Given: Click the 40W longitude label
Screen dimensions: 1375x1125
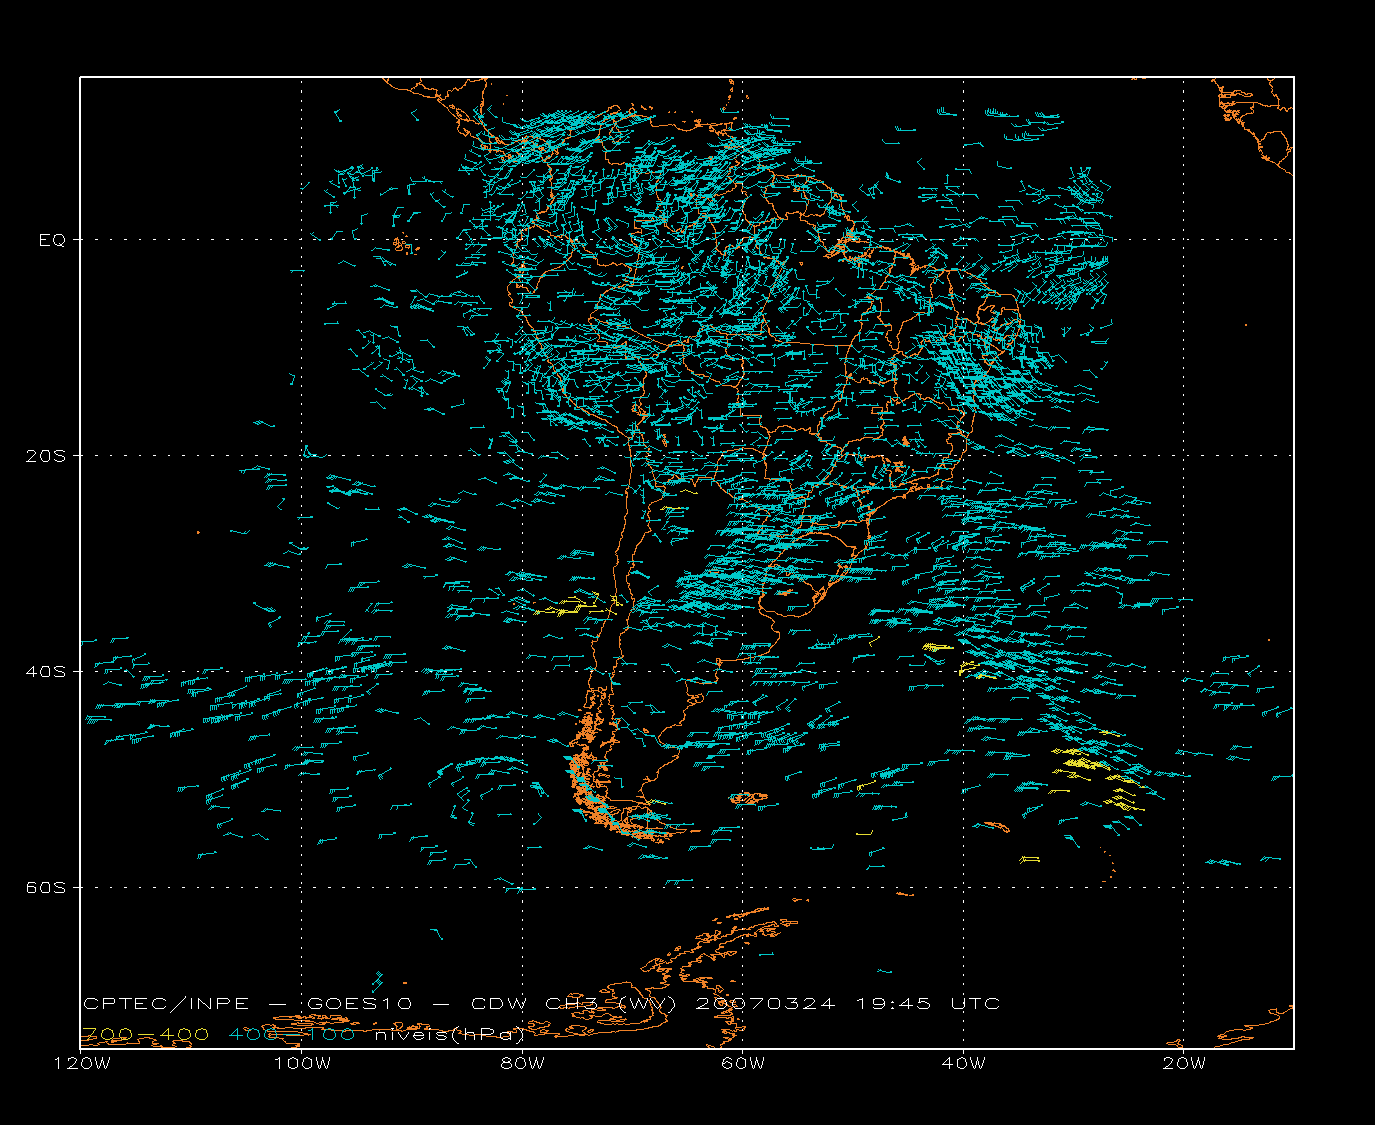Looking at the screenshot, I should [x=964, y=1063].
